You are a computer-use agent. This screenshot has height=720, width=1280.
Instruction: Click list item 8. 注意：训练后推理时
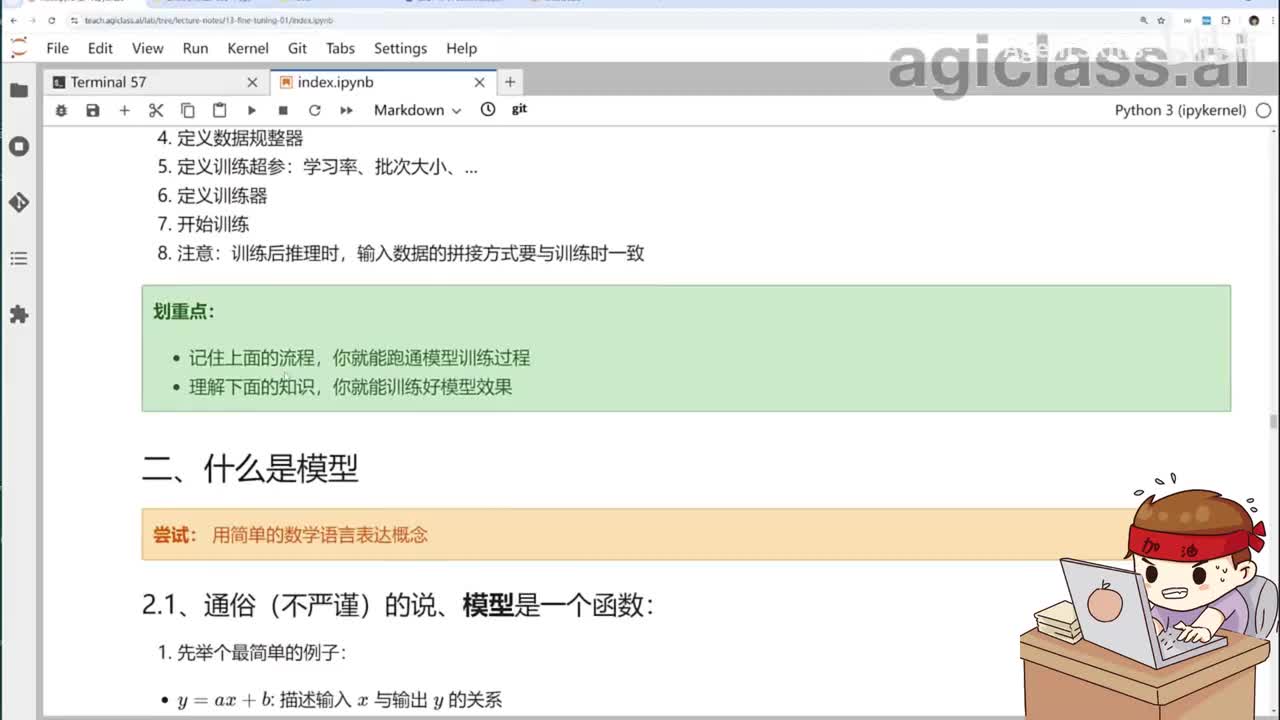click(401, 253)
